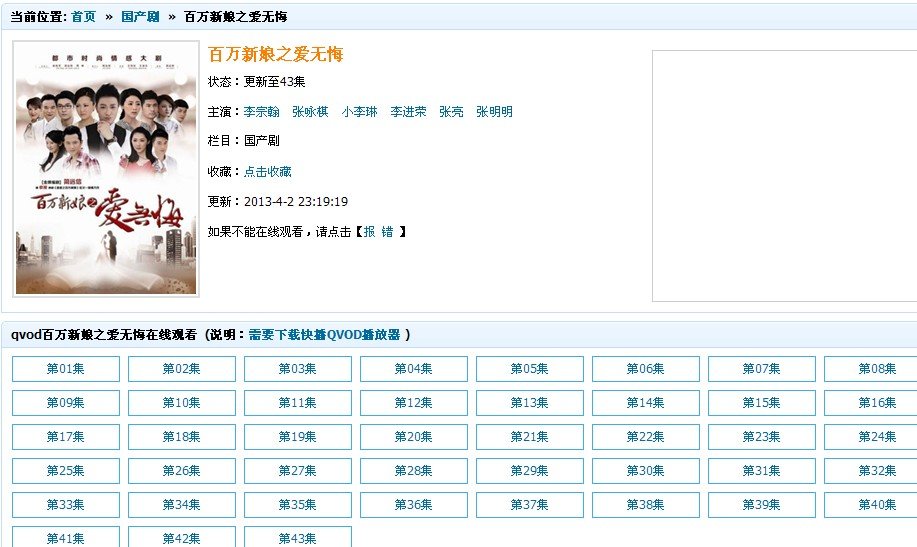Viewport: 917px width, 547px height.
Task: Open the 需要下载快播QVOD播放器 download link
Action: pos(325,335)
